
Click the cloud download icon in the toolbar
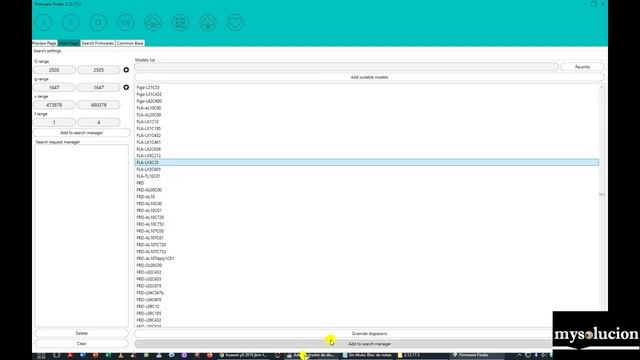click(208, 22)
